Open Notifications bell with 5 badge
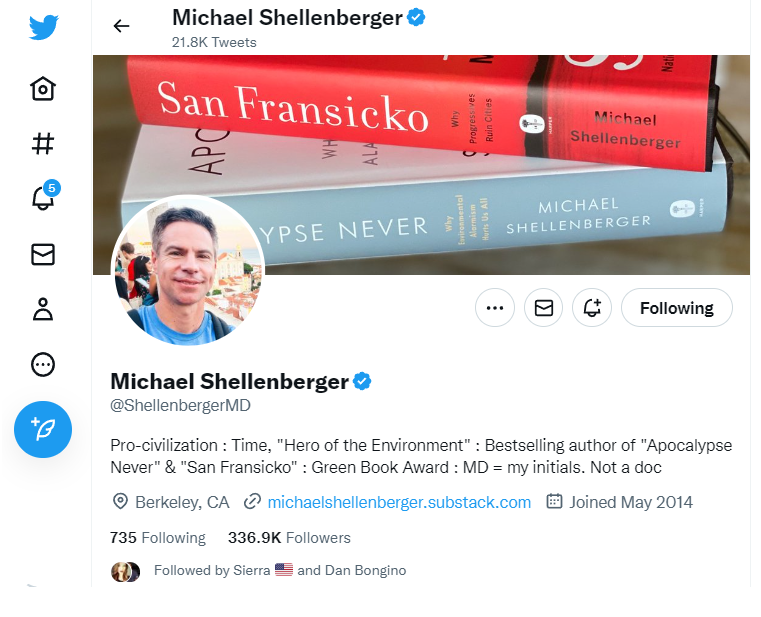 pos(44,196)
